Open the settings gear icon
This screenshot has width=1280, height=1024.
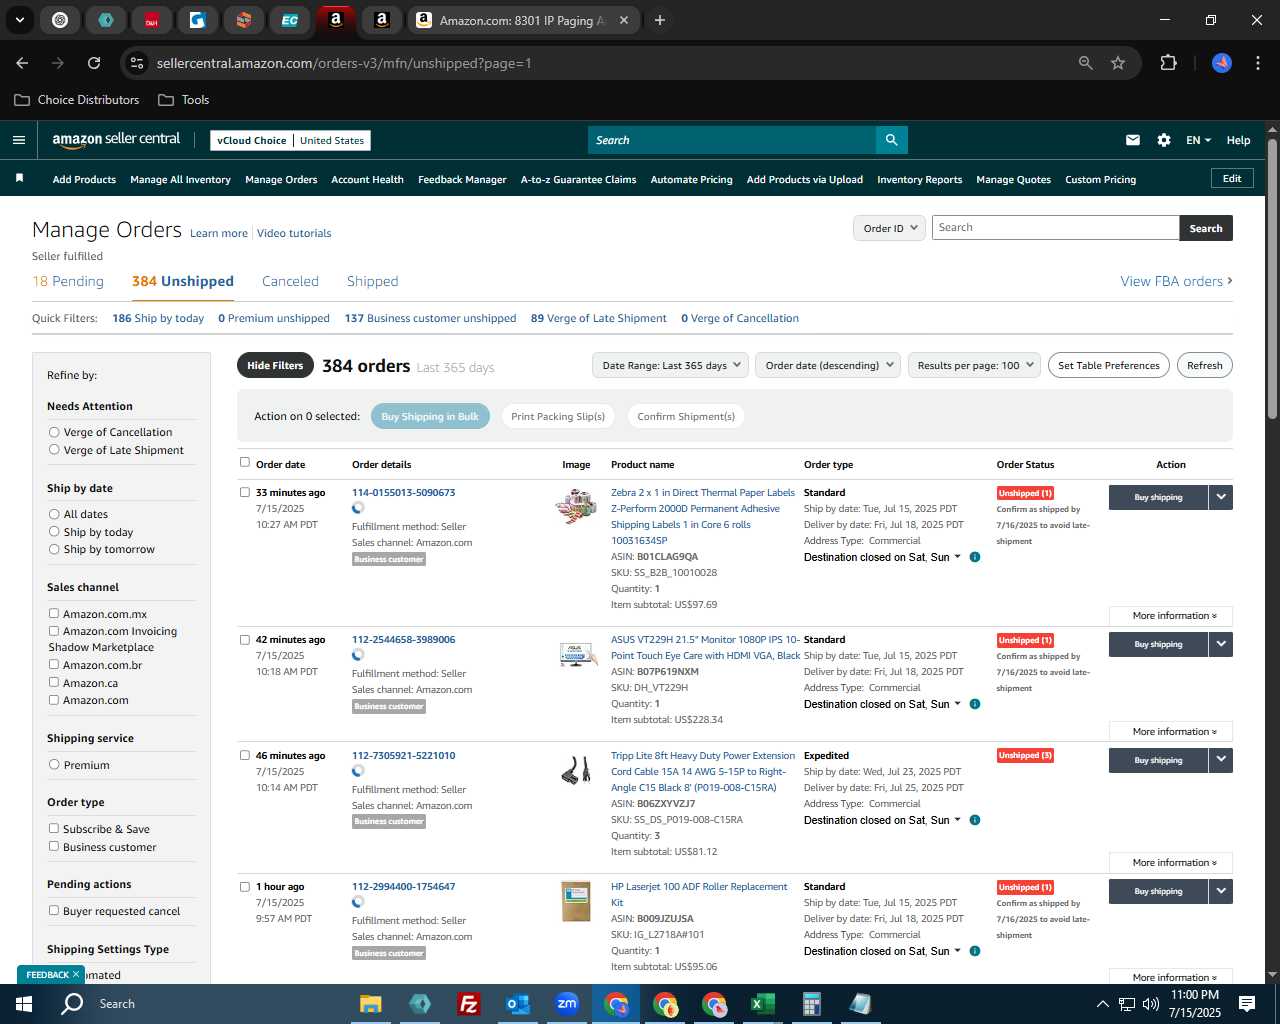[x=1164, y=140]
